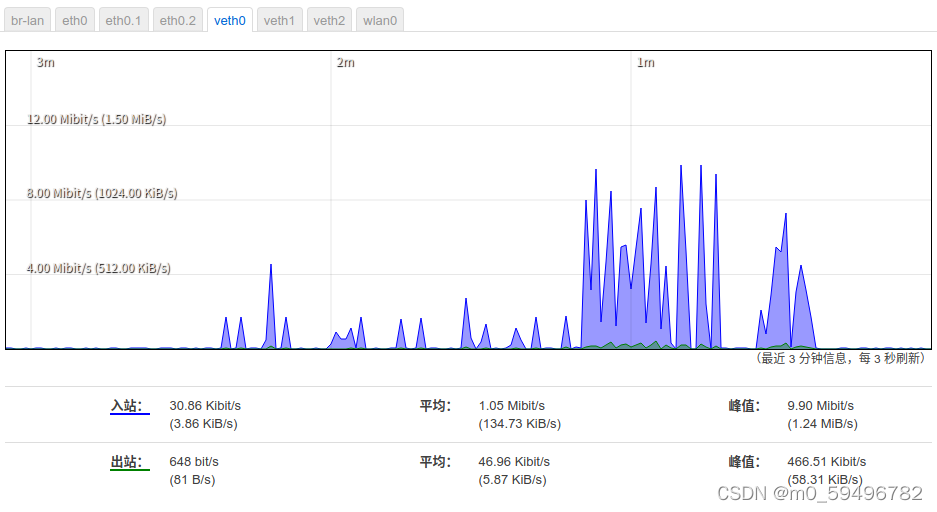The width and height of the screenshot is (937, 512).
Task: Select the (134.73 KiB/s) average value
Action: point(519,424)
